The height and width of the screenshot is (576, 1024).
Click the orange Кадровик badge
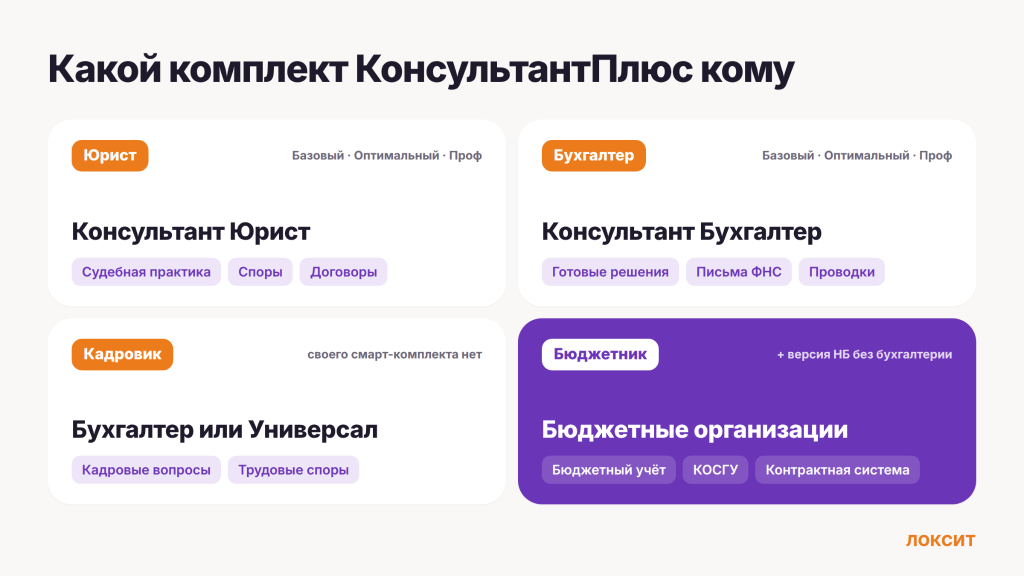122,354
